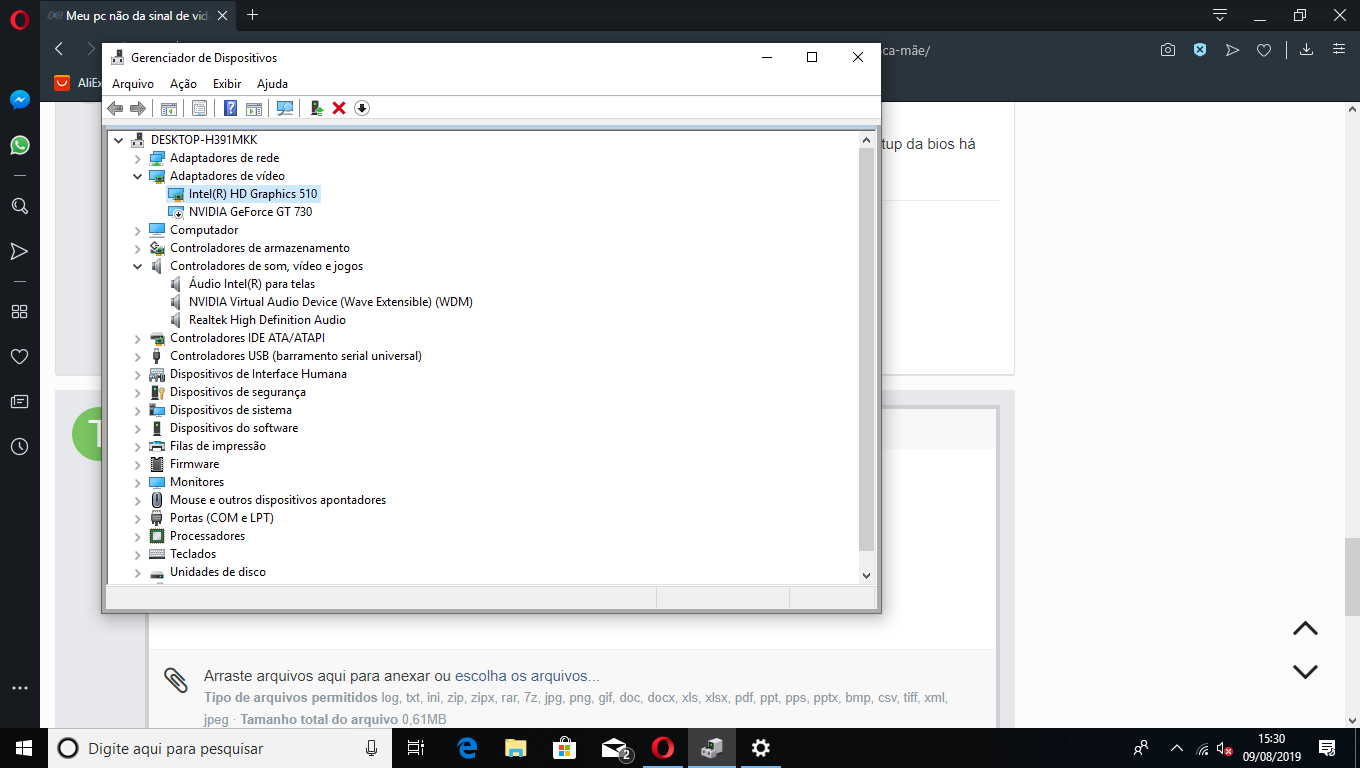Viewport: 1360px width, 768px height.
Task: Open bookmarks heart icon in Opera sidebar
Action: tap(19, 356)
